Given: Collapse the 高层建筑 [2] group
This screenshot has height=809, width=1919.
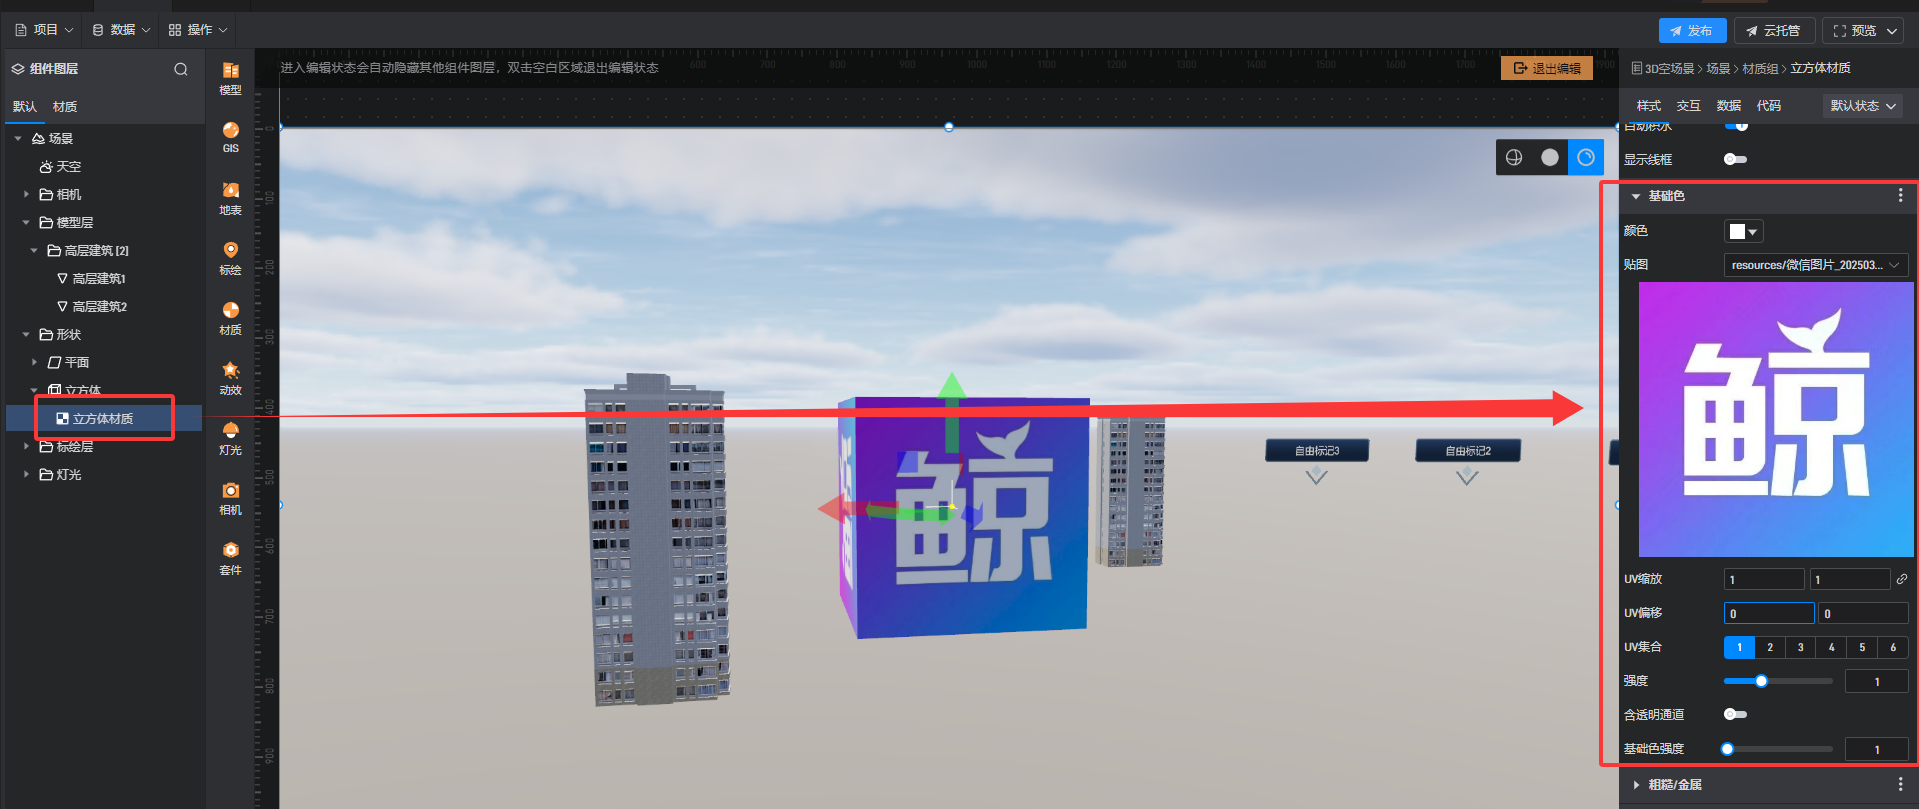Looking at the screenshot, I should click(x=34, y=250).
